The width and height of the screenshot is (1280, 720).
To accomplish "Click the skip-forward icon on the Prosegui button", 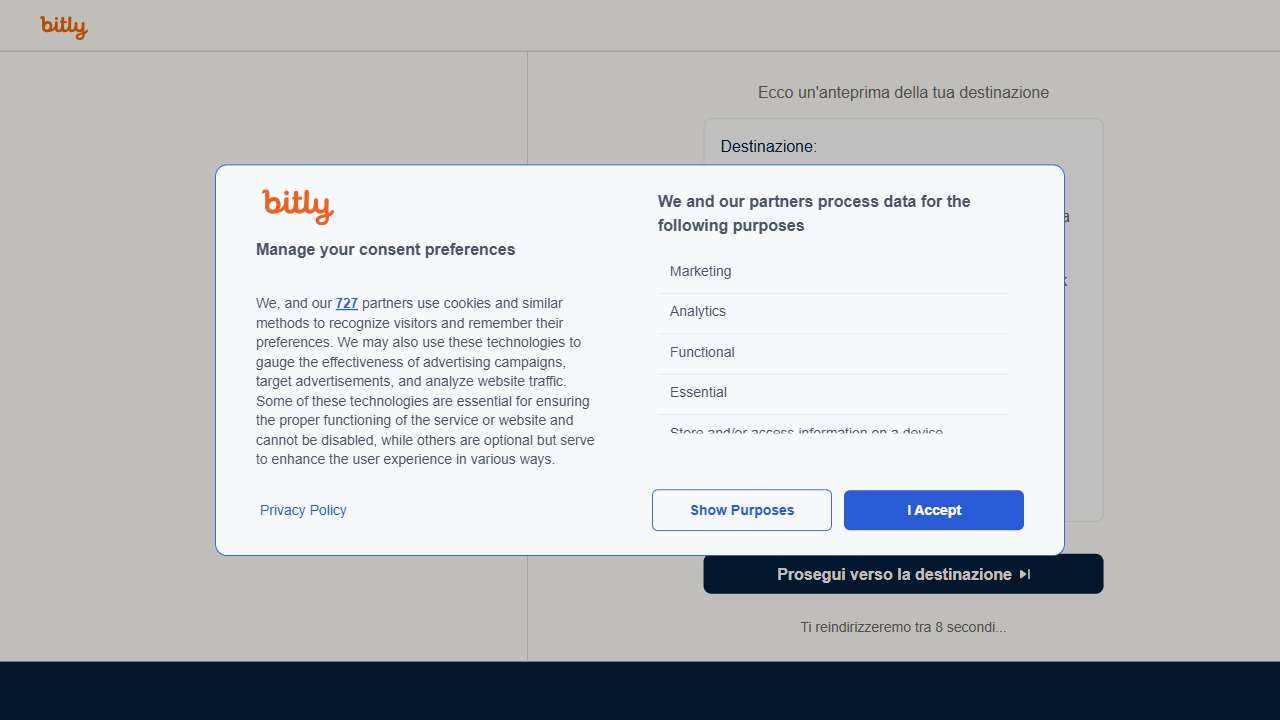I will pos(1025,574).
